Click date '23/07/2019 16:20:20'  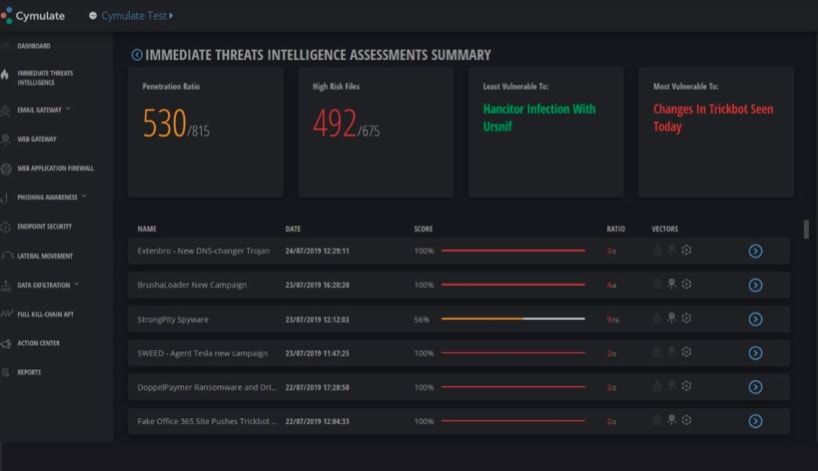pyautogui.click(x=317, y=285)
